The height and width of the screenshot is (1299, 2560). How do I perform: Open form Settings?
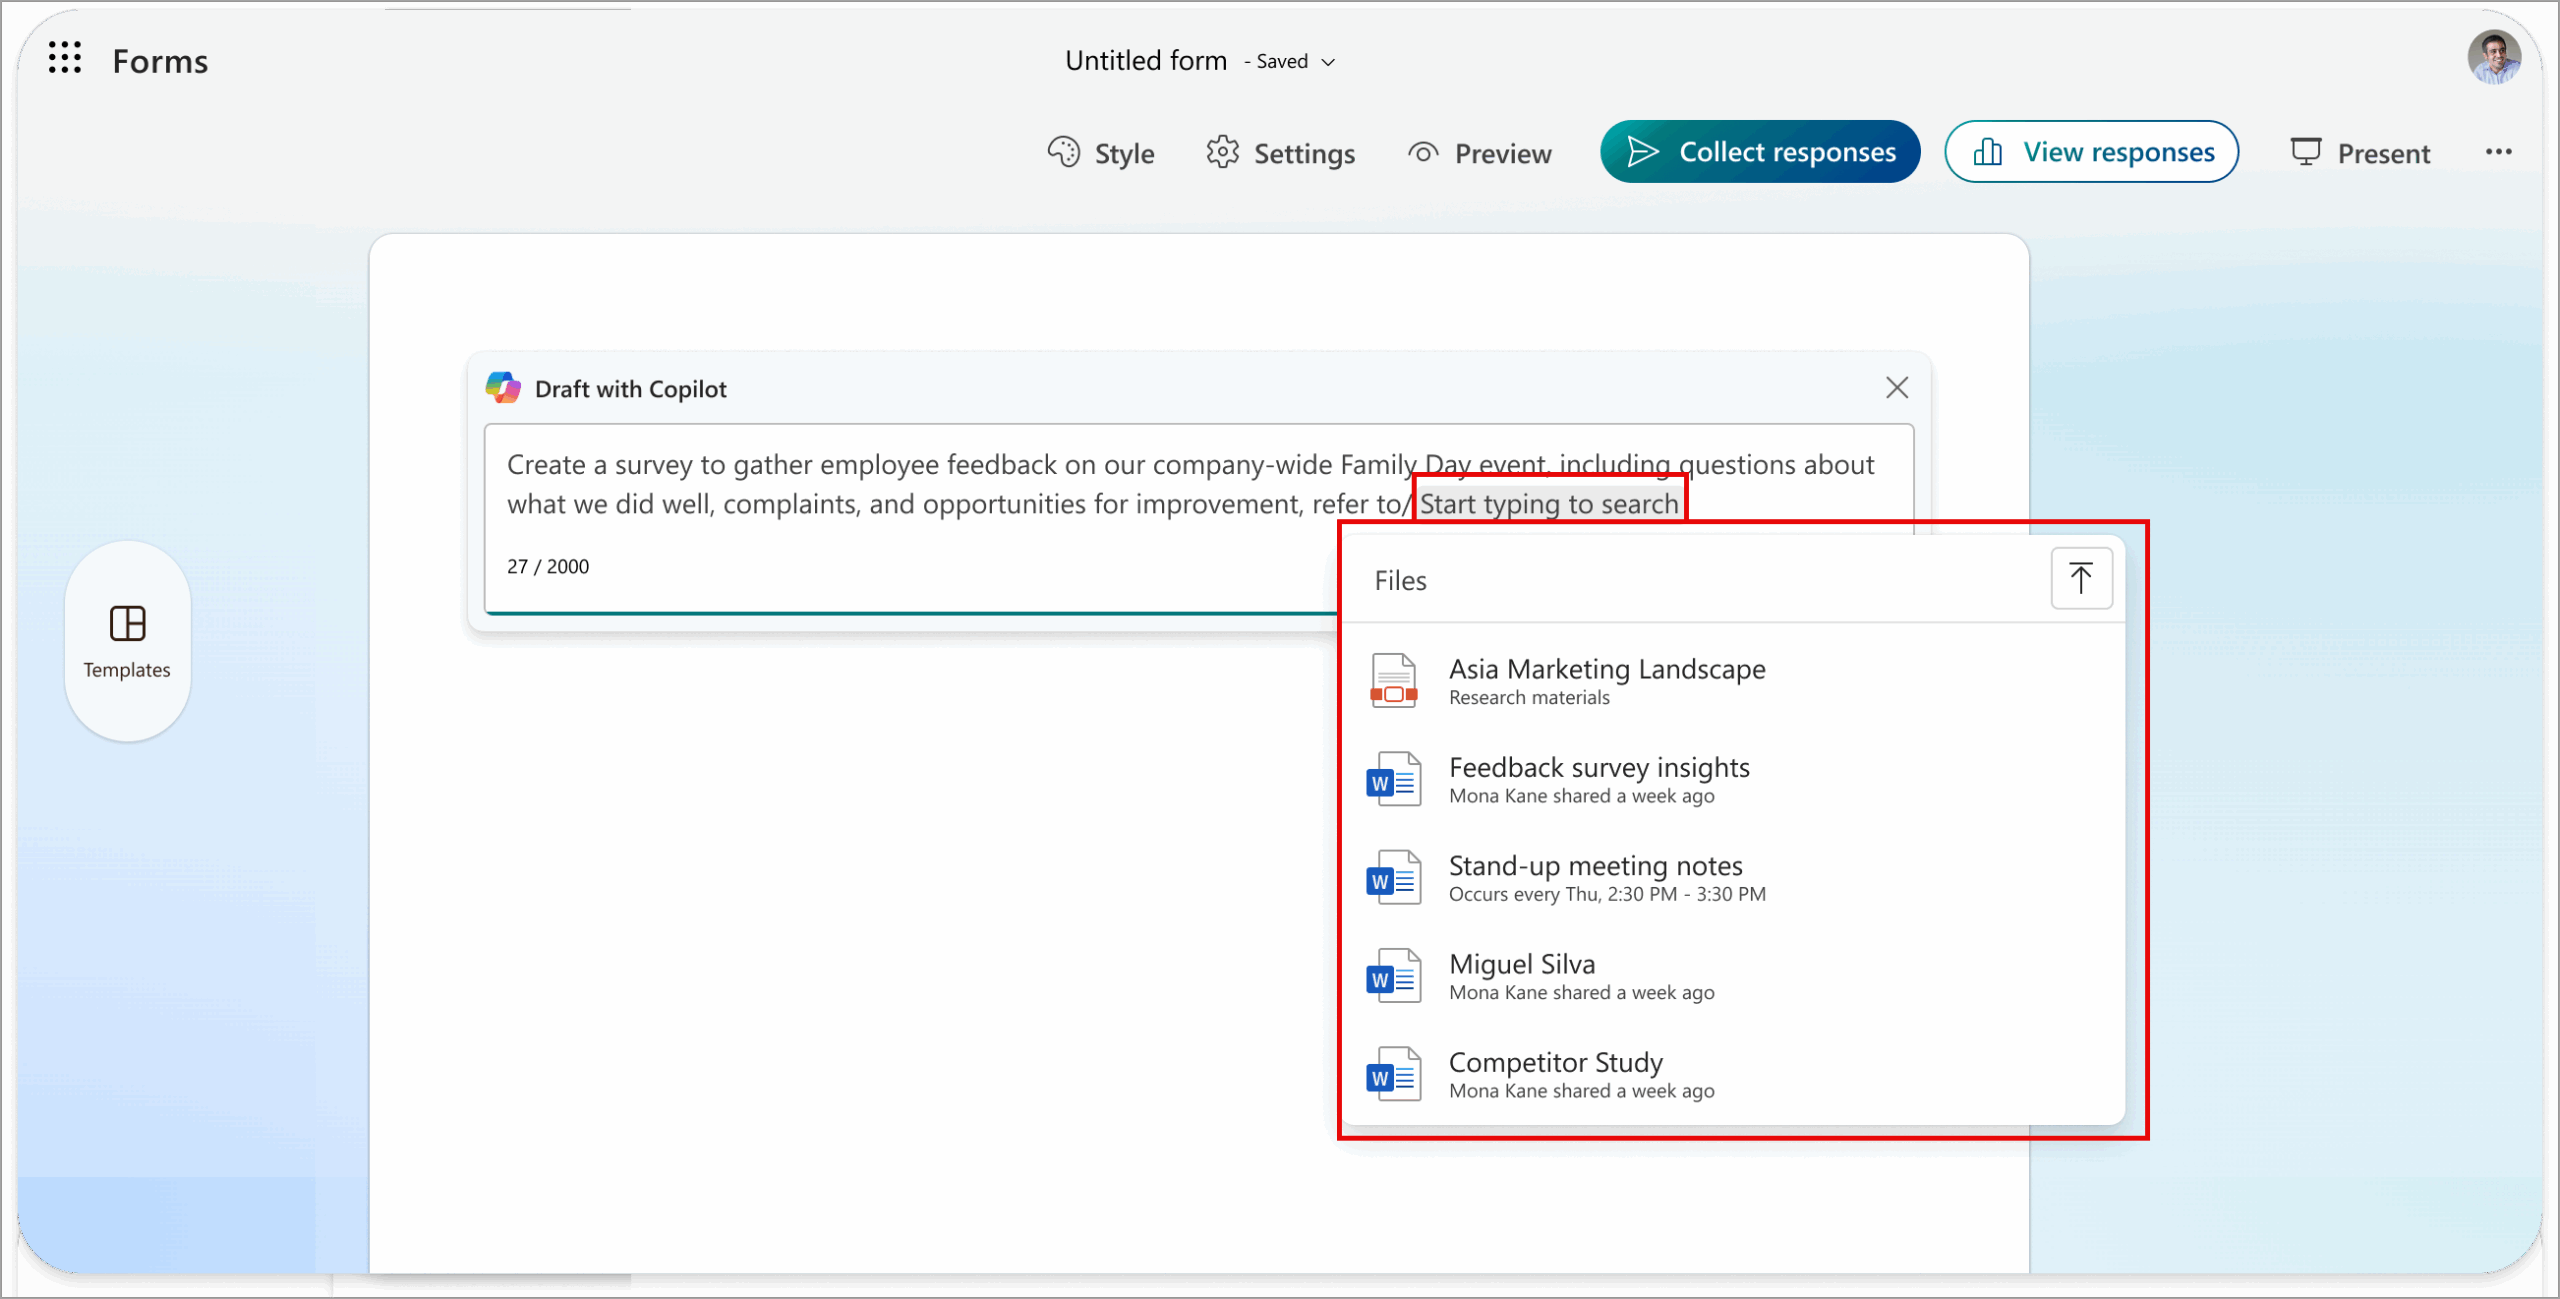pos(1280,153)
